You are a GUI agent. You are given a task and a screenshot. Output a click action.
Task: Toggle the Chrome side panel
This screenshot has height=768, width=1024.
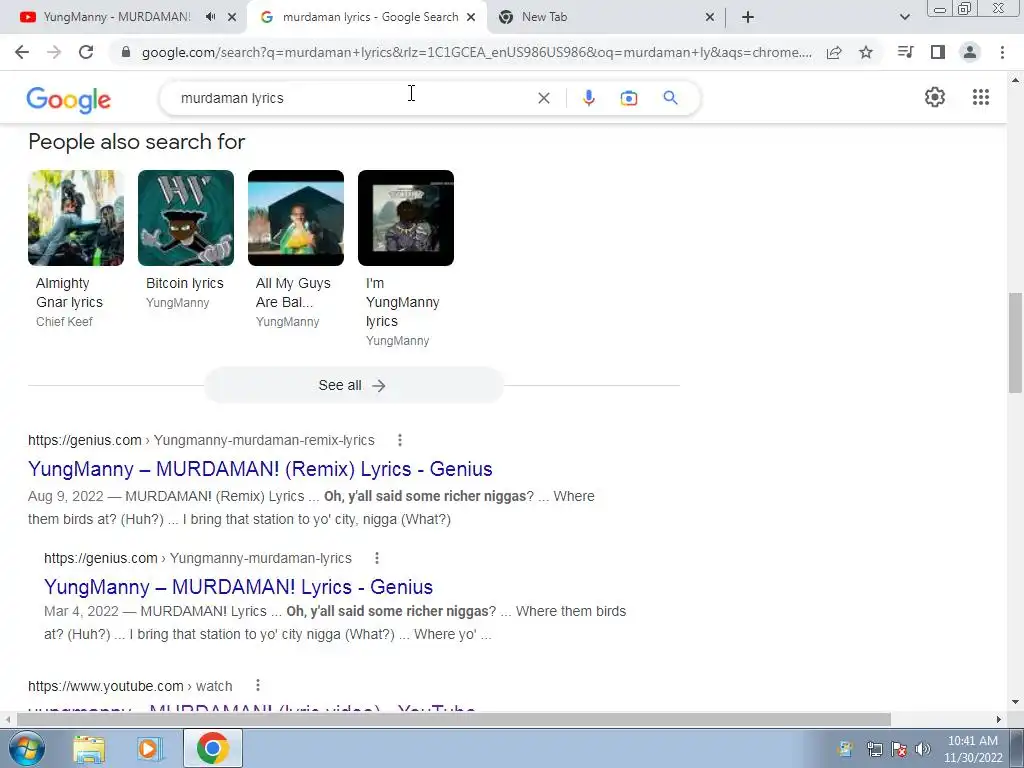(938, 52)
